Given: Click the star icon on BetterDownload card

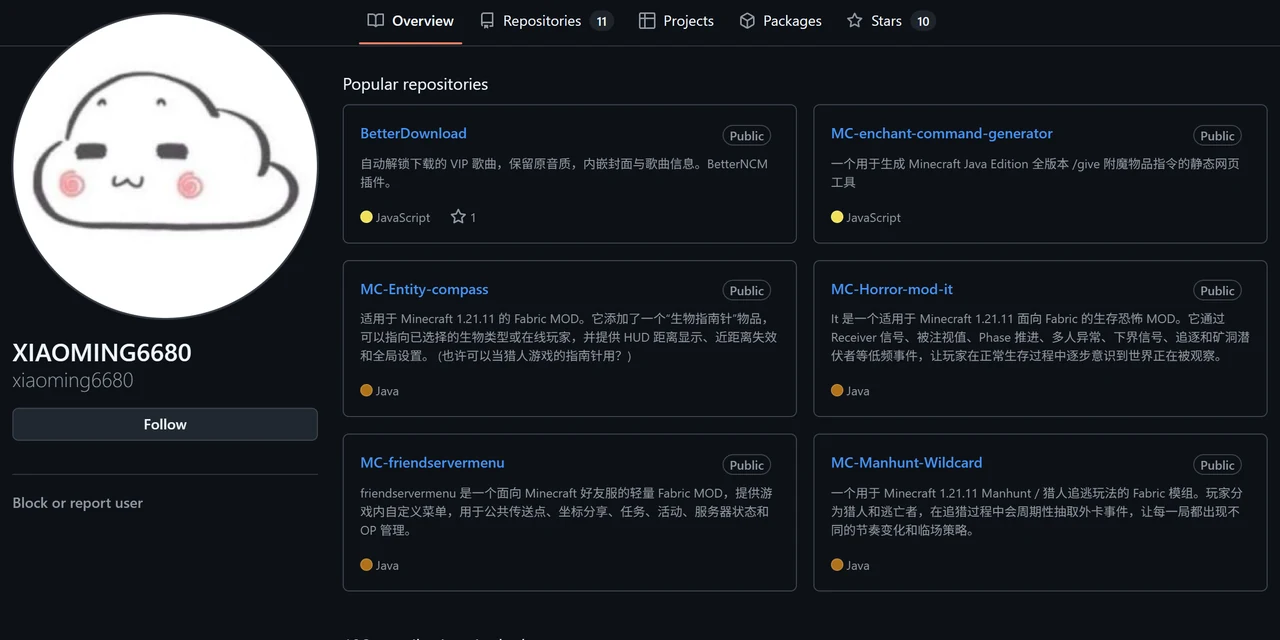Looking at the screenshot, I should (x=458, y=217).
